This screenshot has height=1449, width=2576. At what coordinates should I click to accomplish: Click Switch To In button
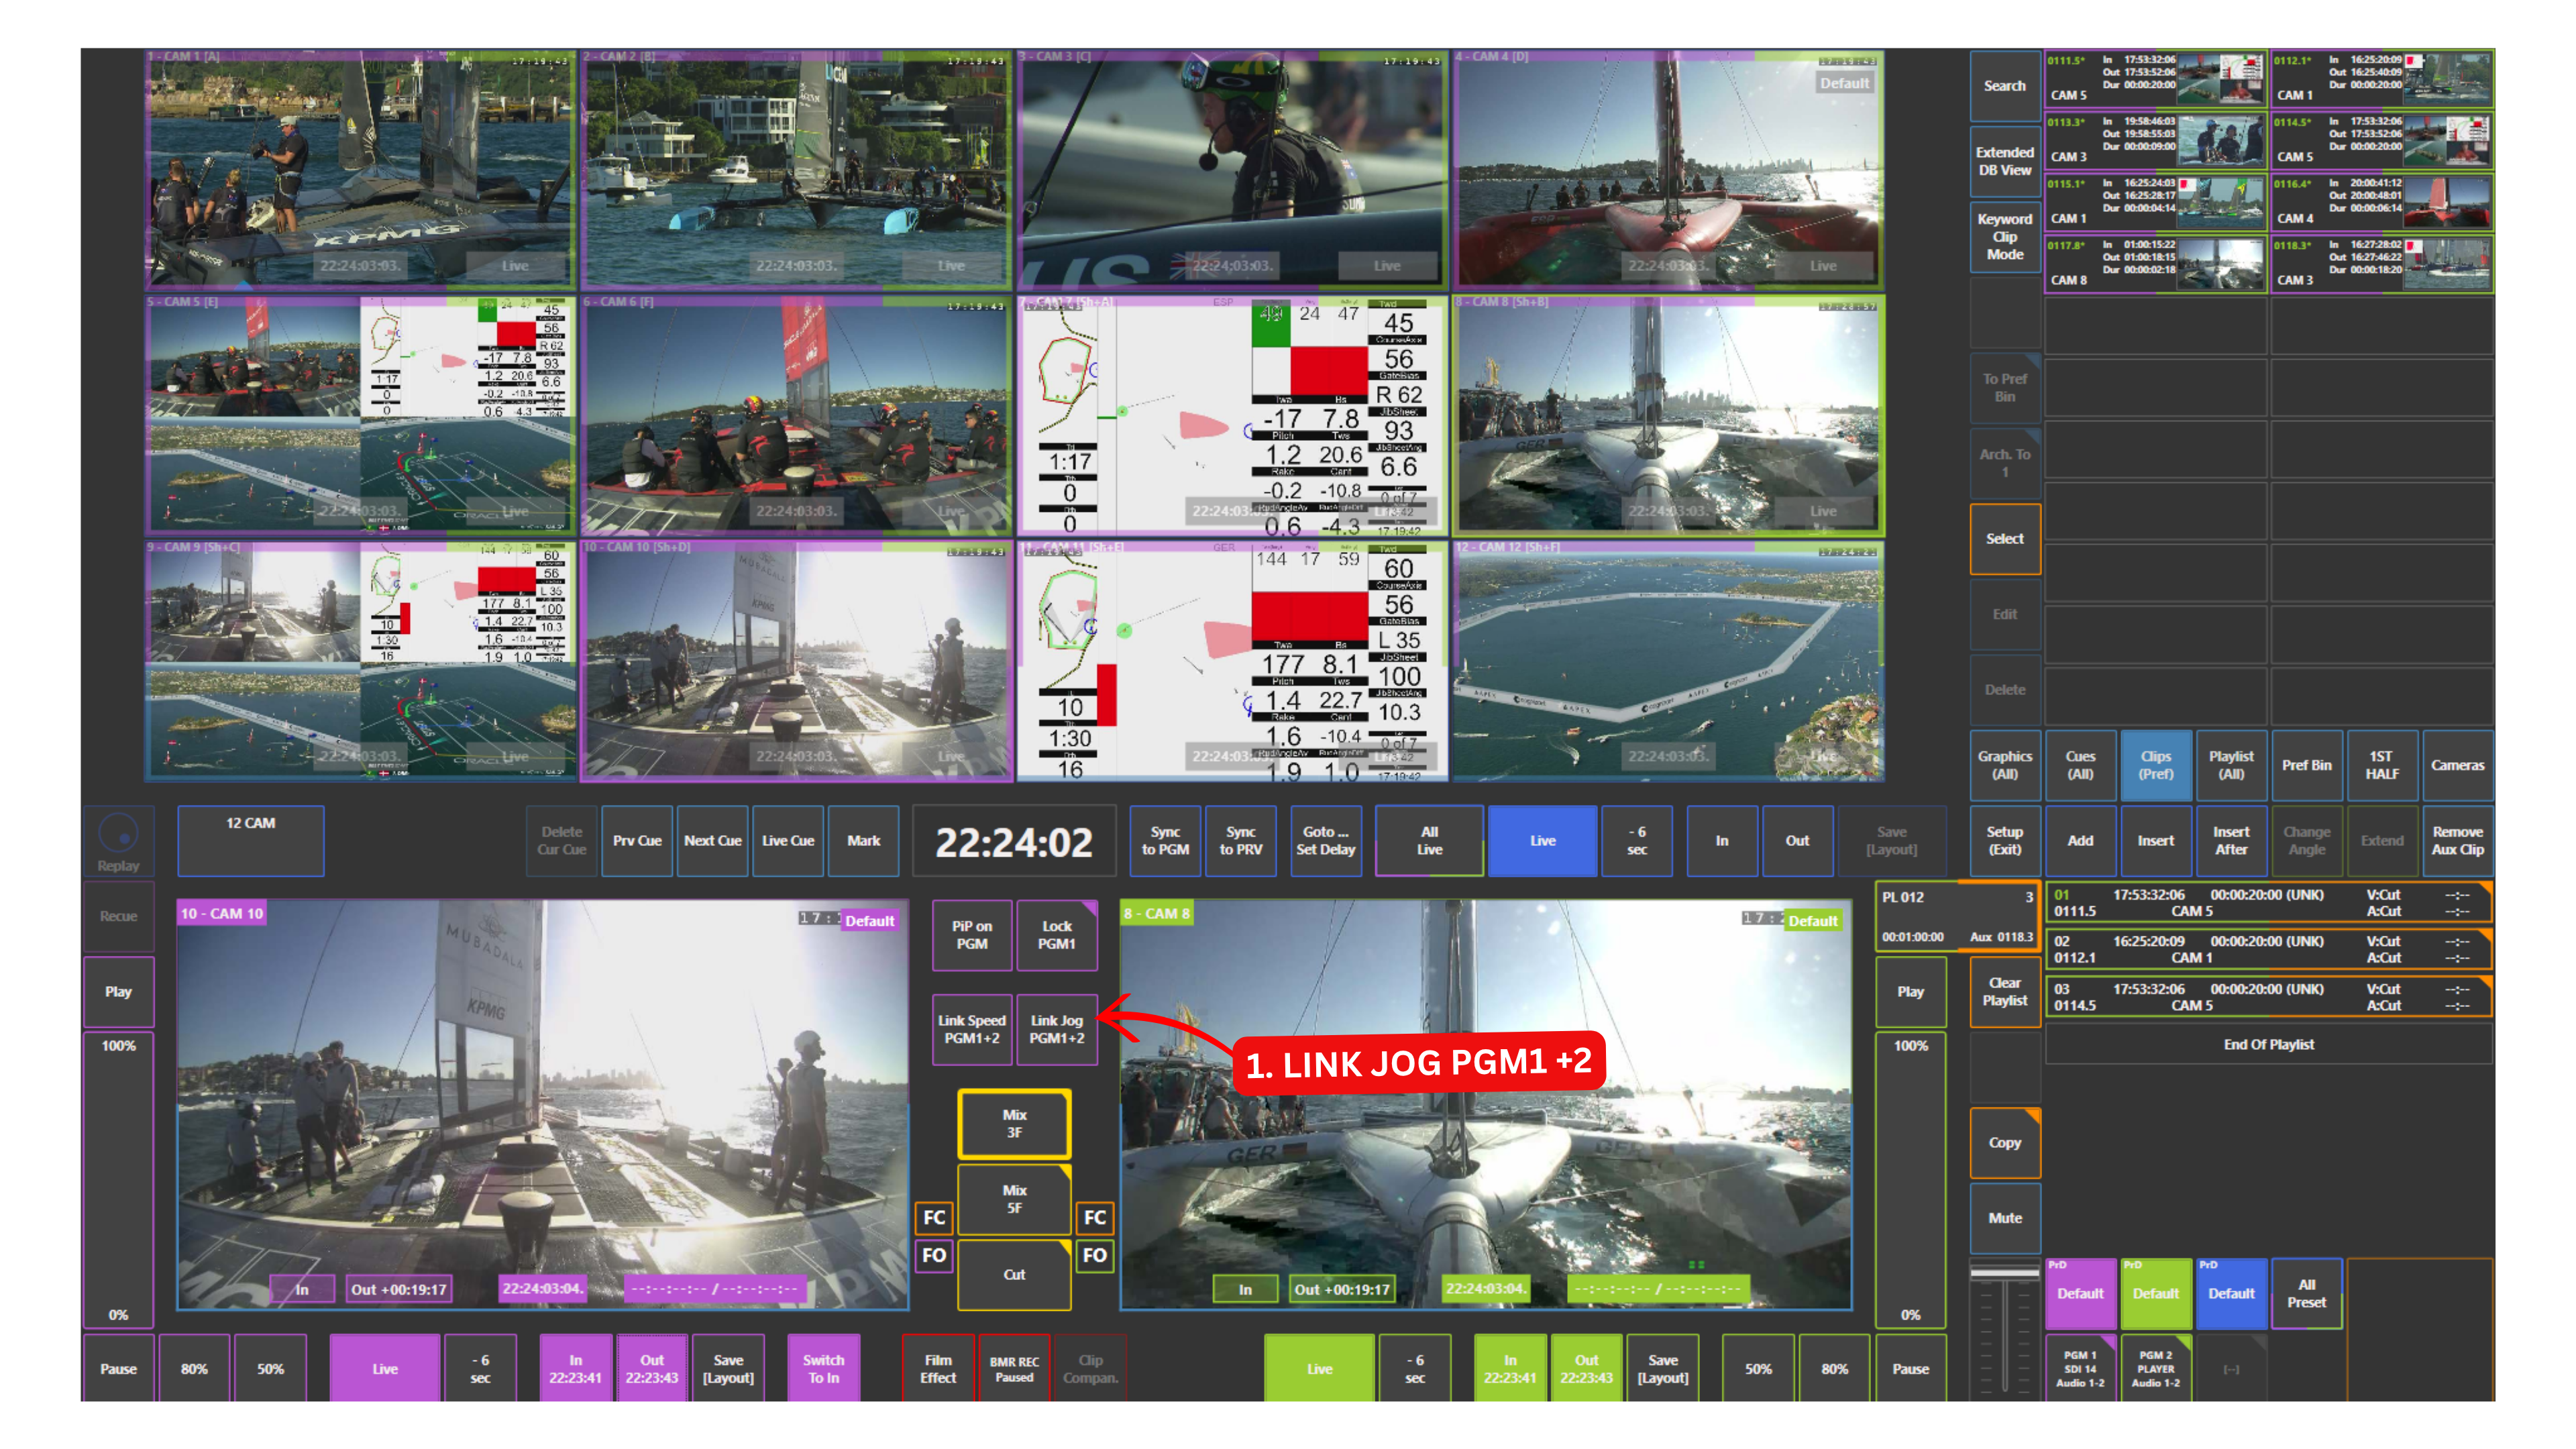point(823,1368)
